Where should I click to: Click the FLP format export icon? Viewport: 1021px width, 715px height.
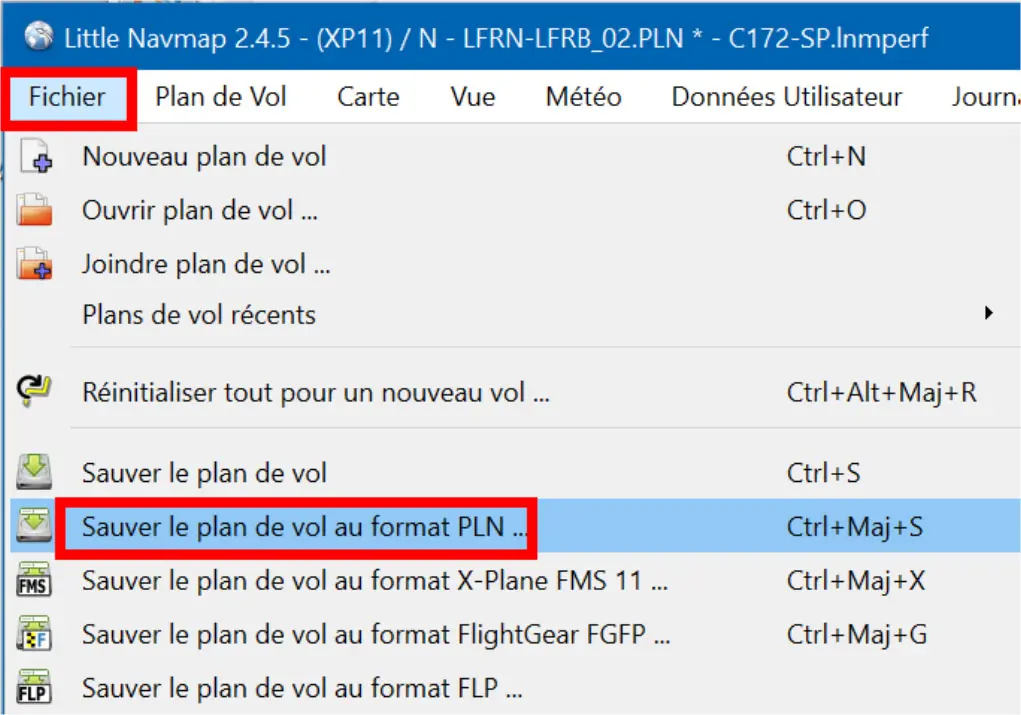(33, 687)
